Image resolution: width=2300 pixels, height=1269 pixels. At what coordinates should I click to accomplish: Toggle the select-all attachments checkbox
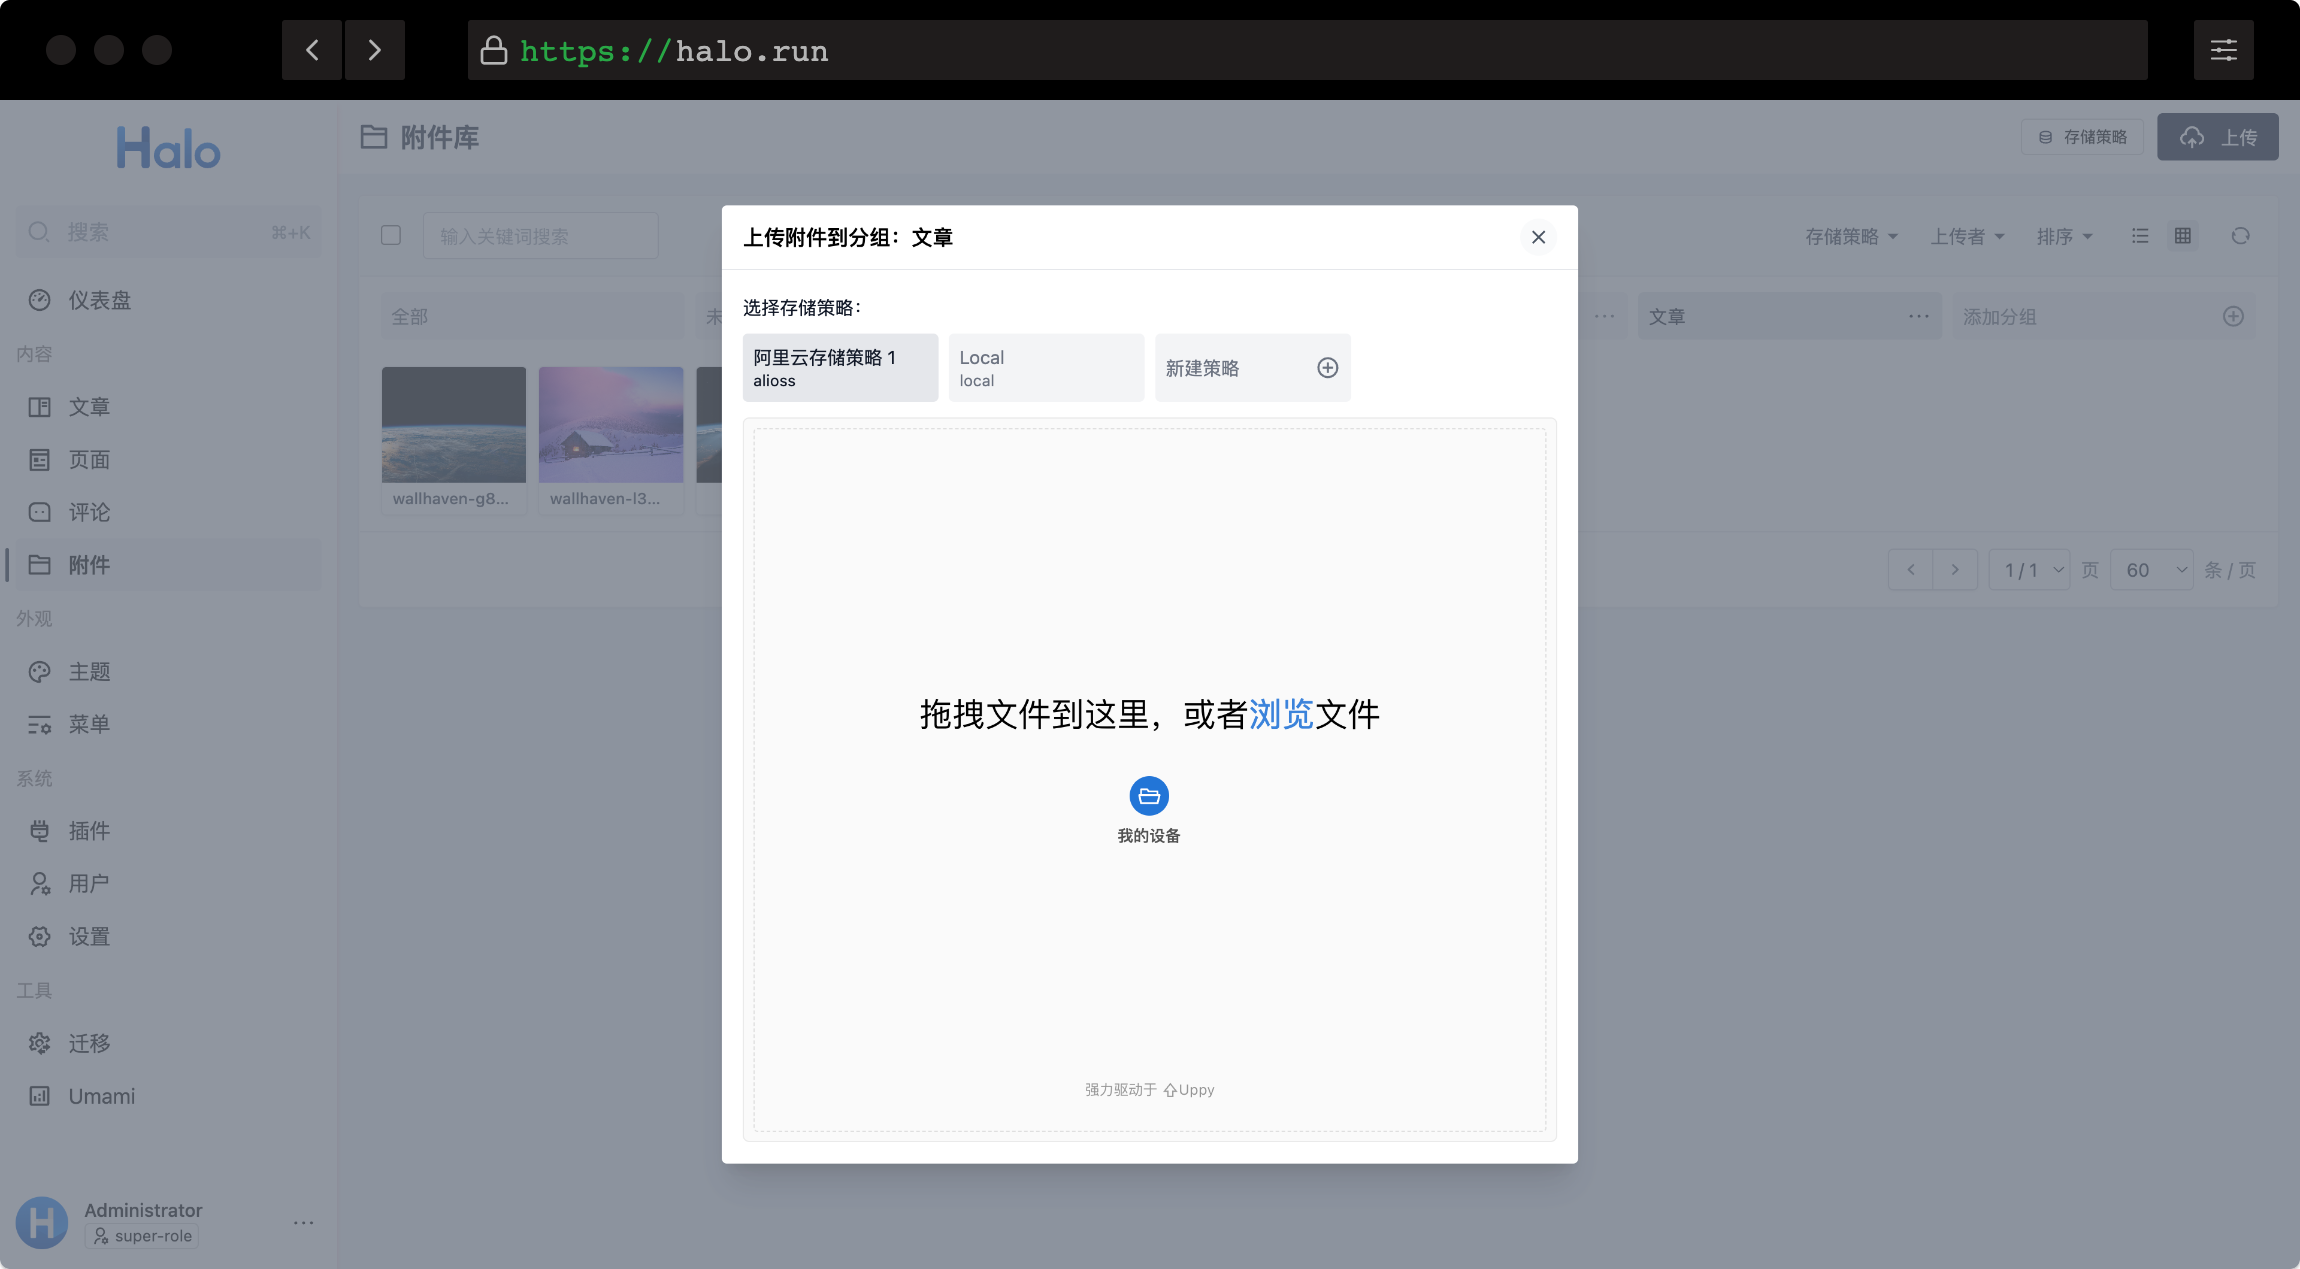pyautogui.click(x=391, y=235)
